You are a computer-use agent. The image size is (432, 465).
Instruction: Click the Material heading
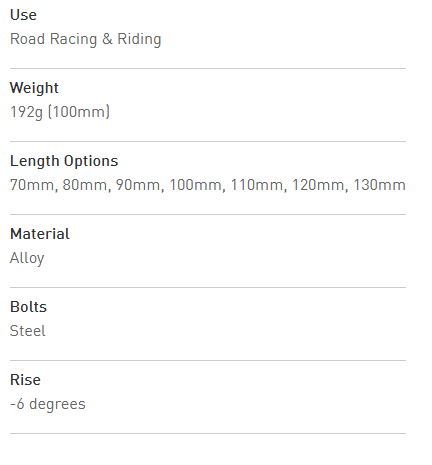[x=40, y=234]
